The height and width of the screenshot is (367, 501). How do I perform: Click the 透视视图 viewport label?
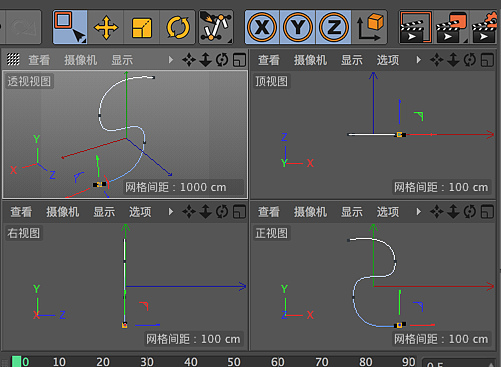(x=29, y=81)
